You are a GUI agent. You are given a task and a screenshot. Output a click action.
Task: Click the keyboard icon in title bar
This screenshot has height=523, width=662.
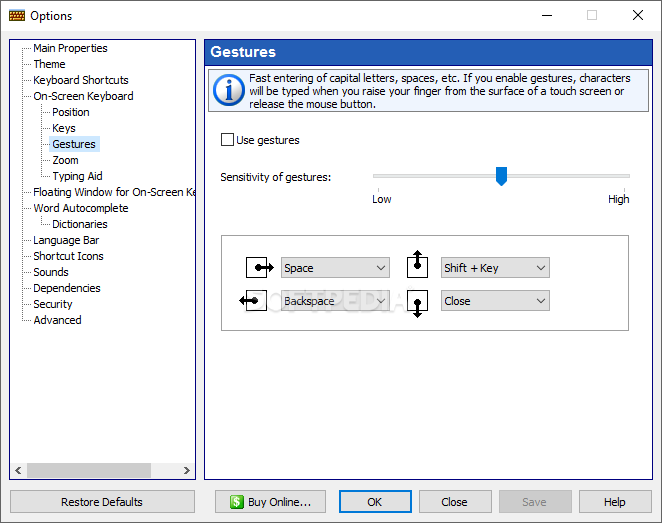click(x=17, y=16)
